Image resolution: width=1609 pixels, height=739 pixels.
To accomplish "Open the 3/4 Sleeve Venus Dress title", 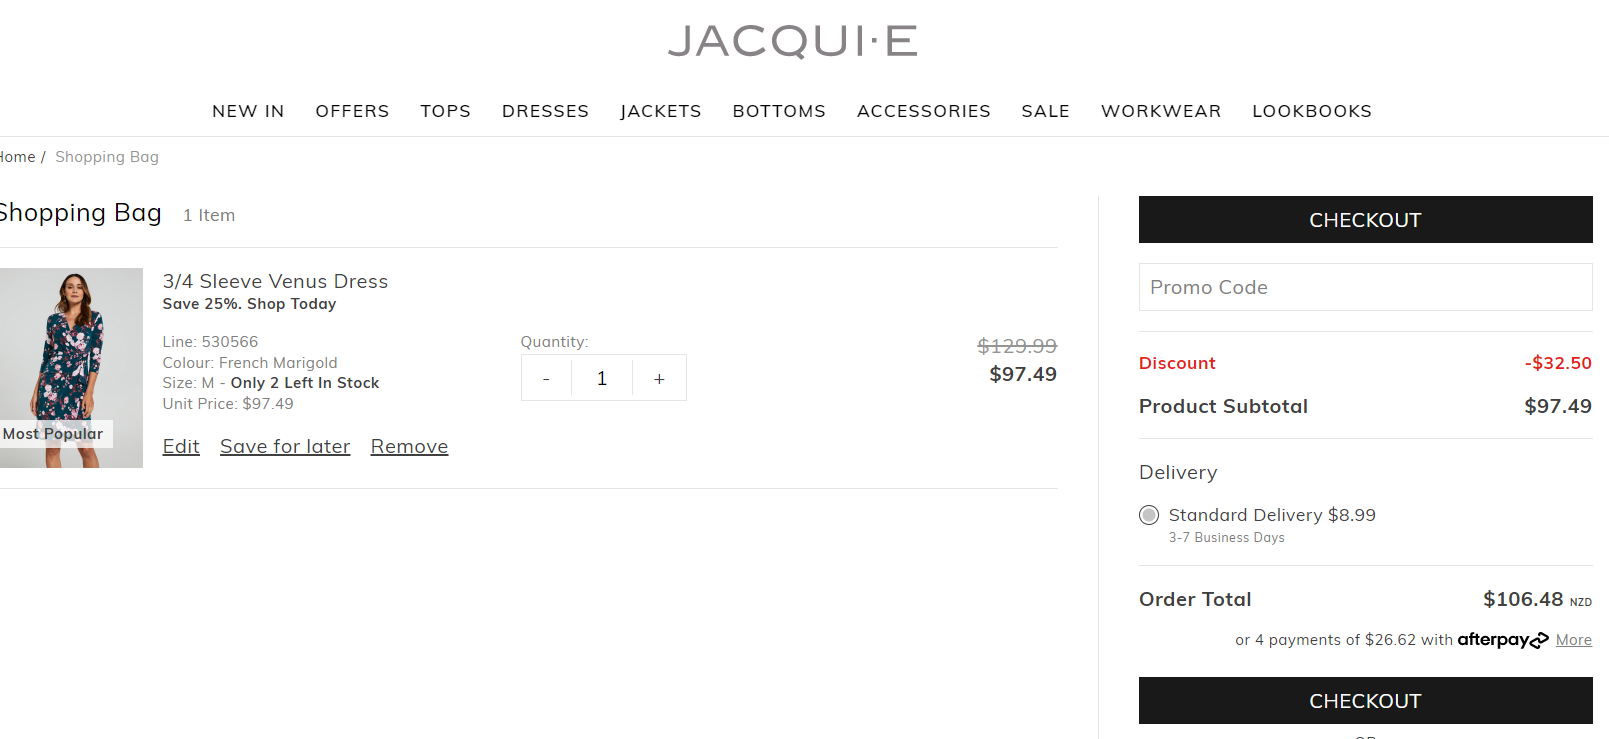I will 275,282.
